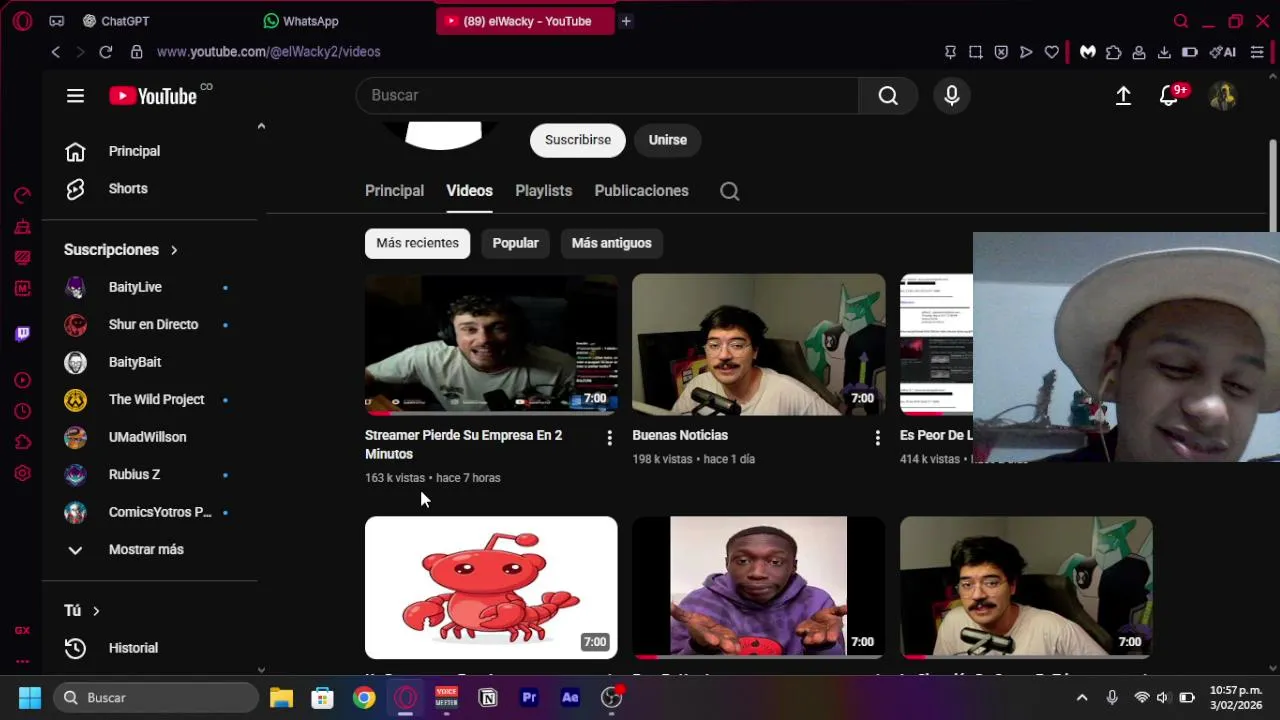Open the Opera GX sidebar player icon
This screenshot has width=1280, height=720.
point(22,380)
